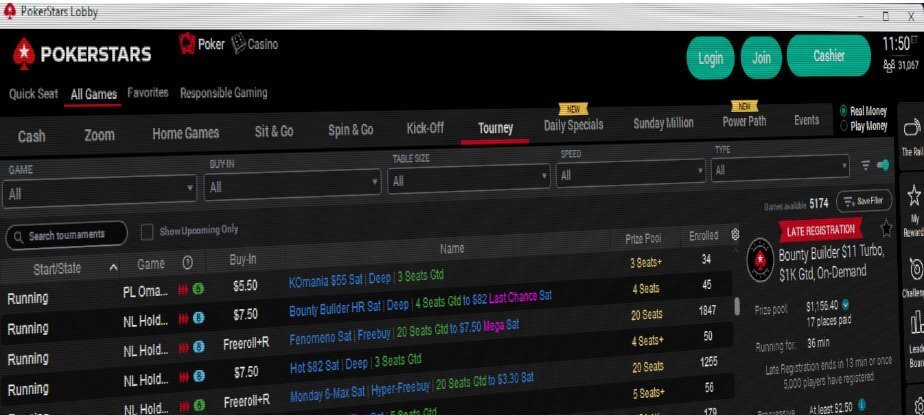
Task: Open column settings gear next to Enrolled
Action: [735, 235]
